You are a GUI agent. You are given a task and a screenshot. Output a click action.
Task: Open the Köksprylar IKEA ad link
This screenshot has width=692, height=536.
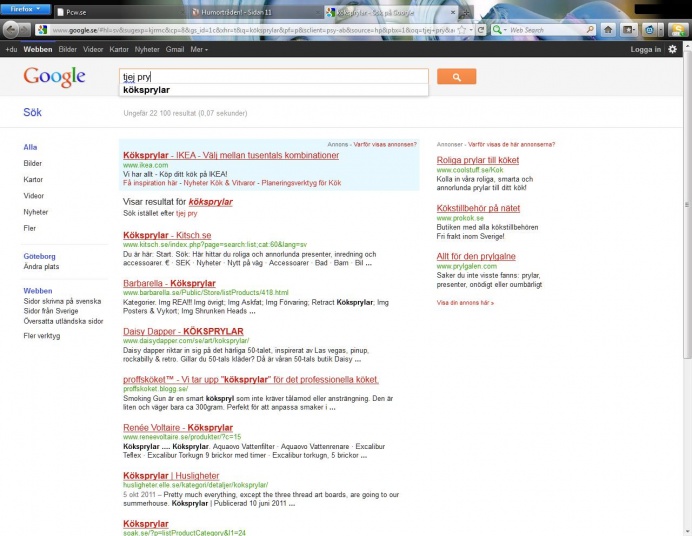coord(231,155)
